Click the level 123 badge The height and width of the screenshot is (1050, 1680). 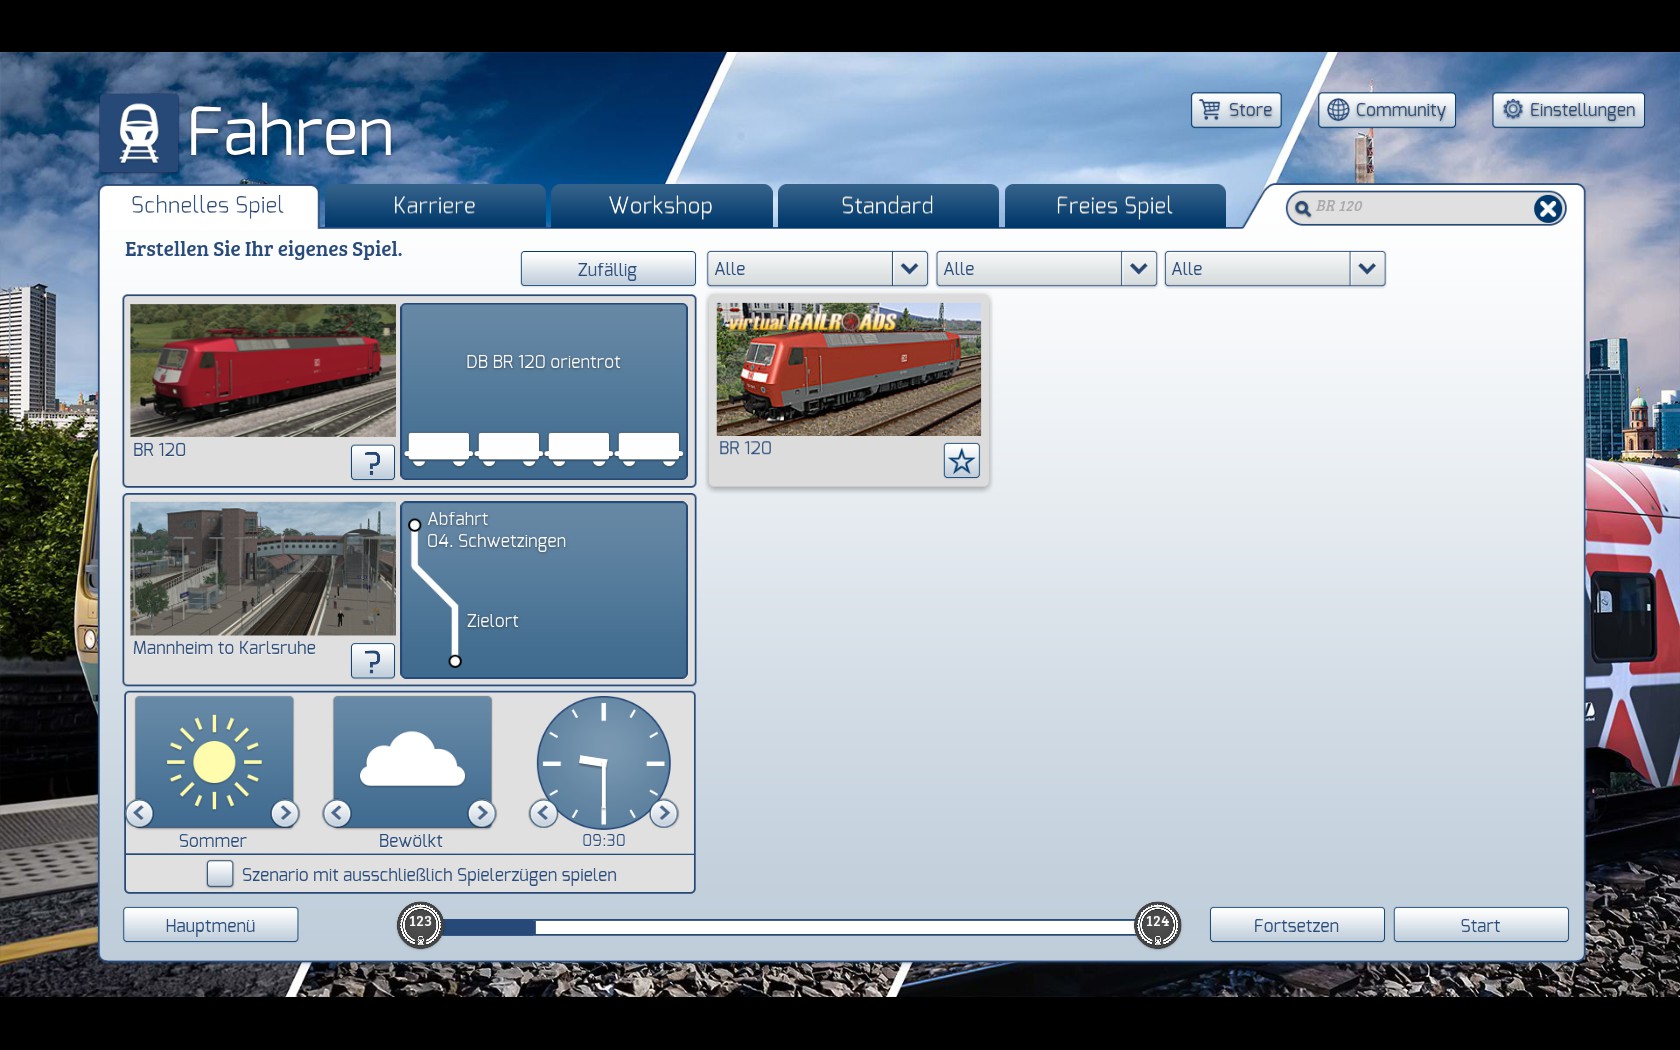coord(420,925)
